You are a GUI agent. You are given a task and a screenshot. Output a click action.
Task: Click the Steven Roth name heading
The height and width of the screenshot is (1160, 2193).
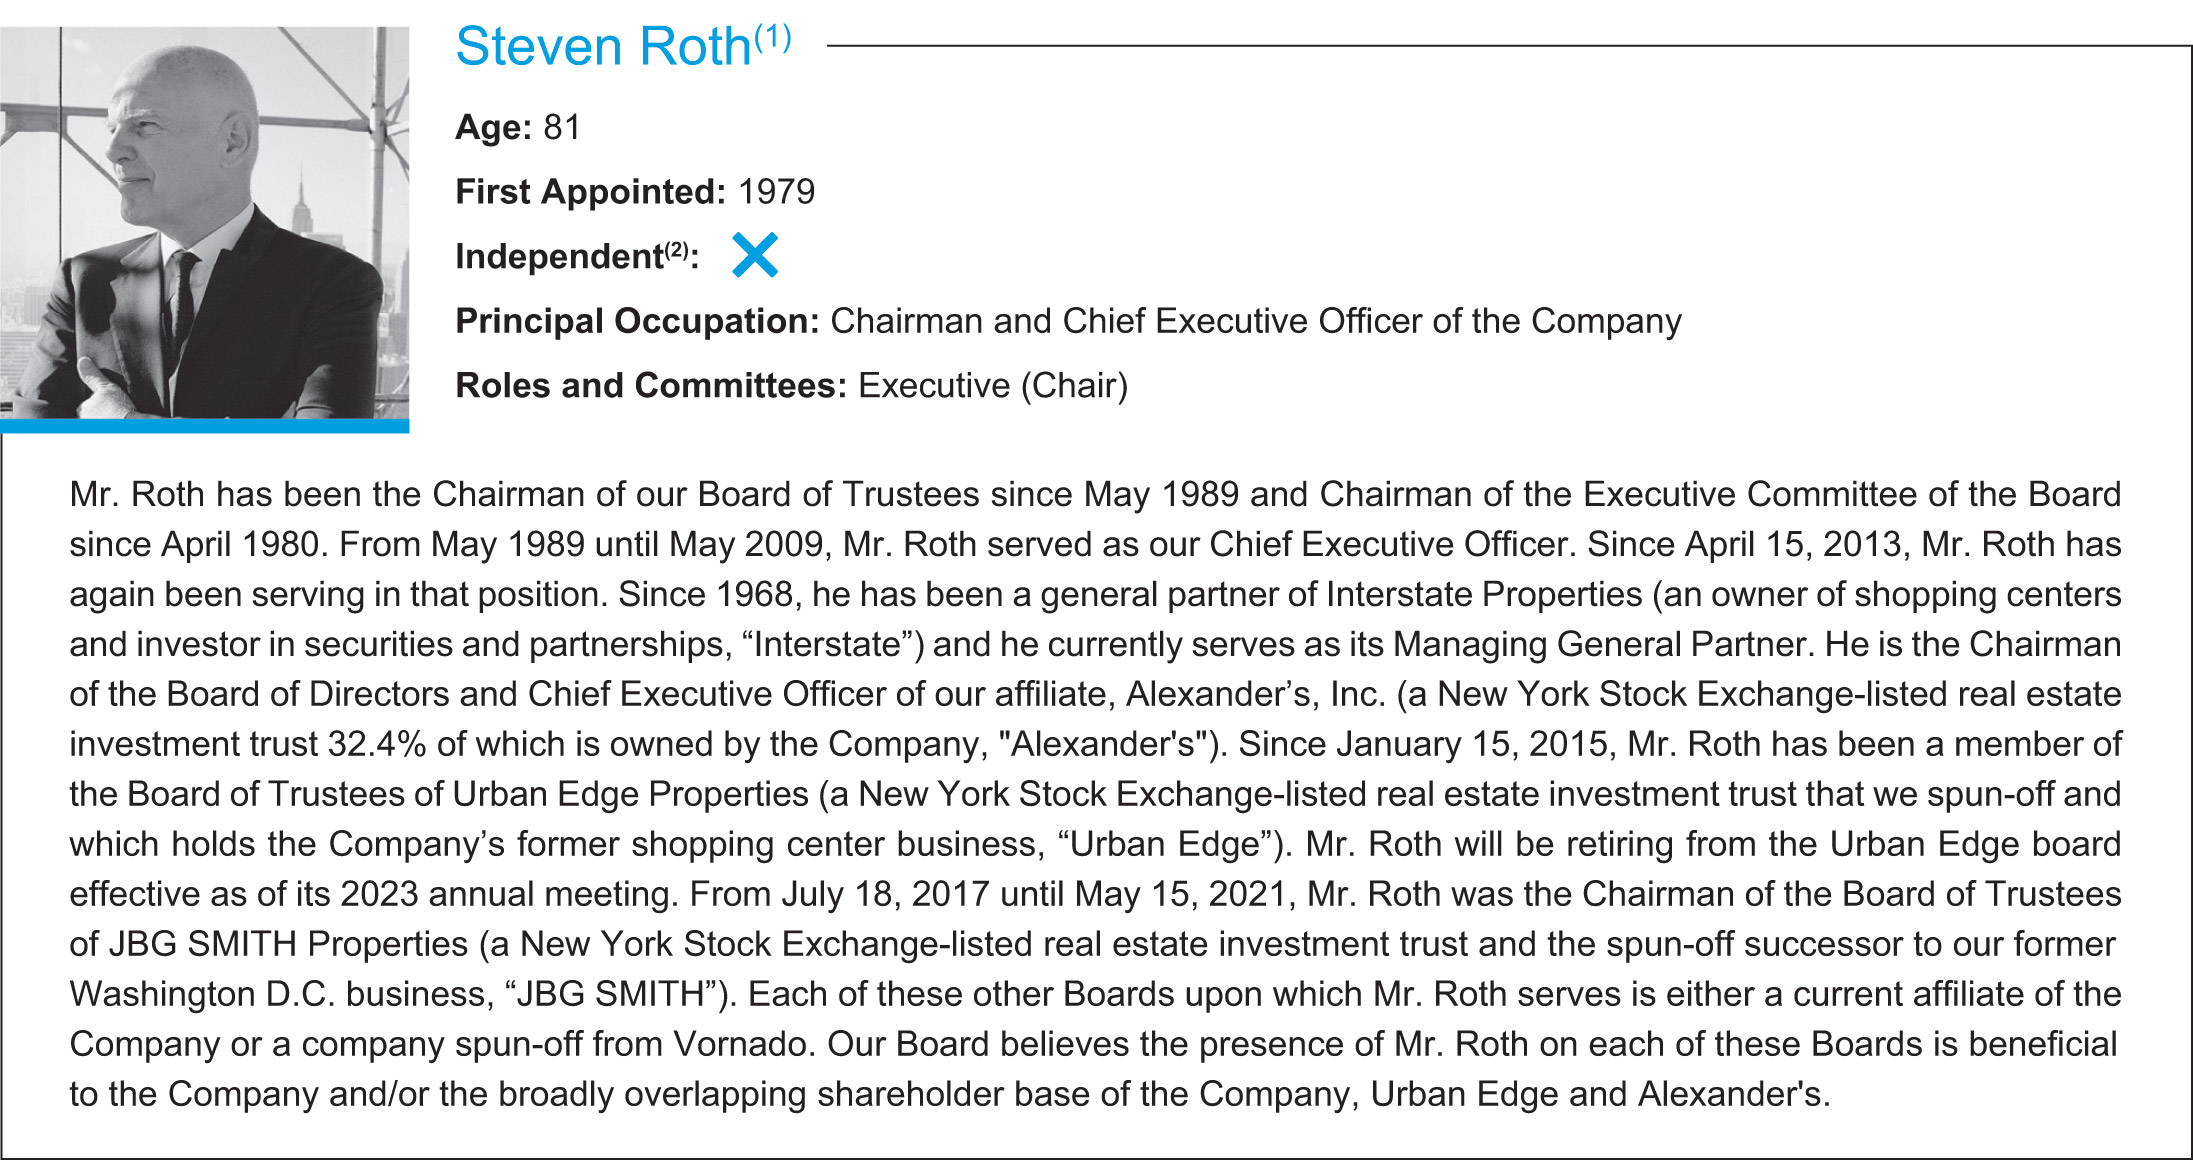pyautogui.click(x=602, y=47)
